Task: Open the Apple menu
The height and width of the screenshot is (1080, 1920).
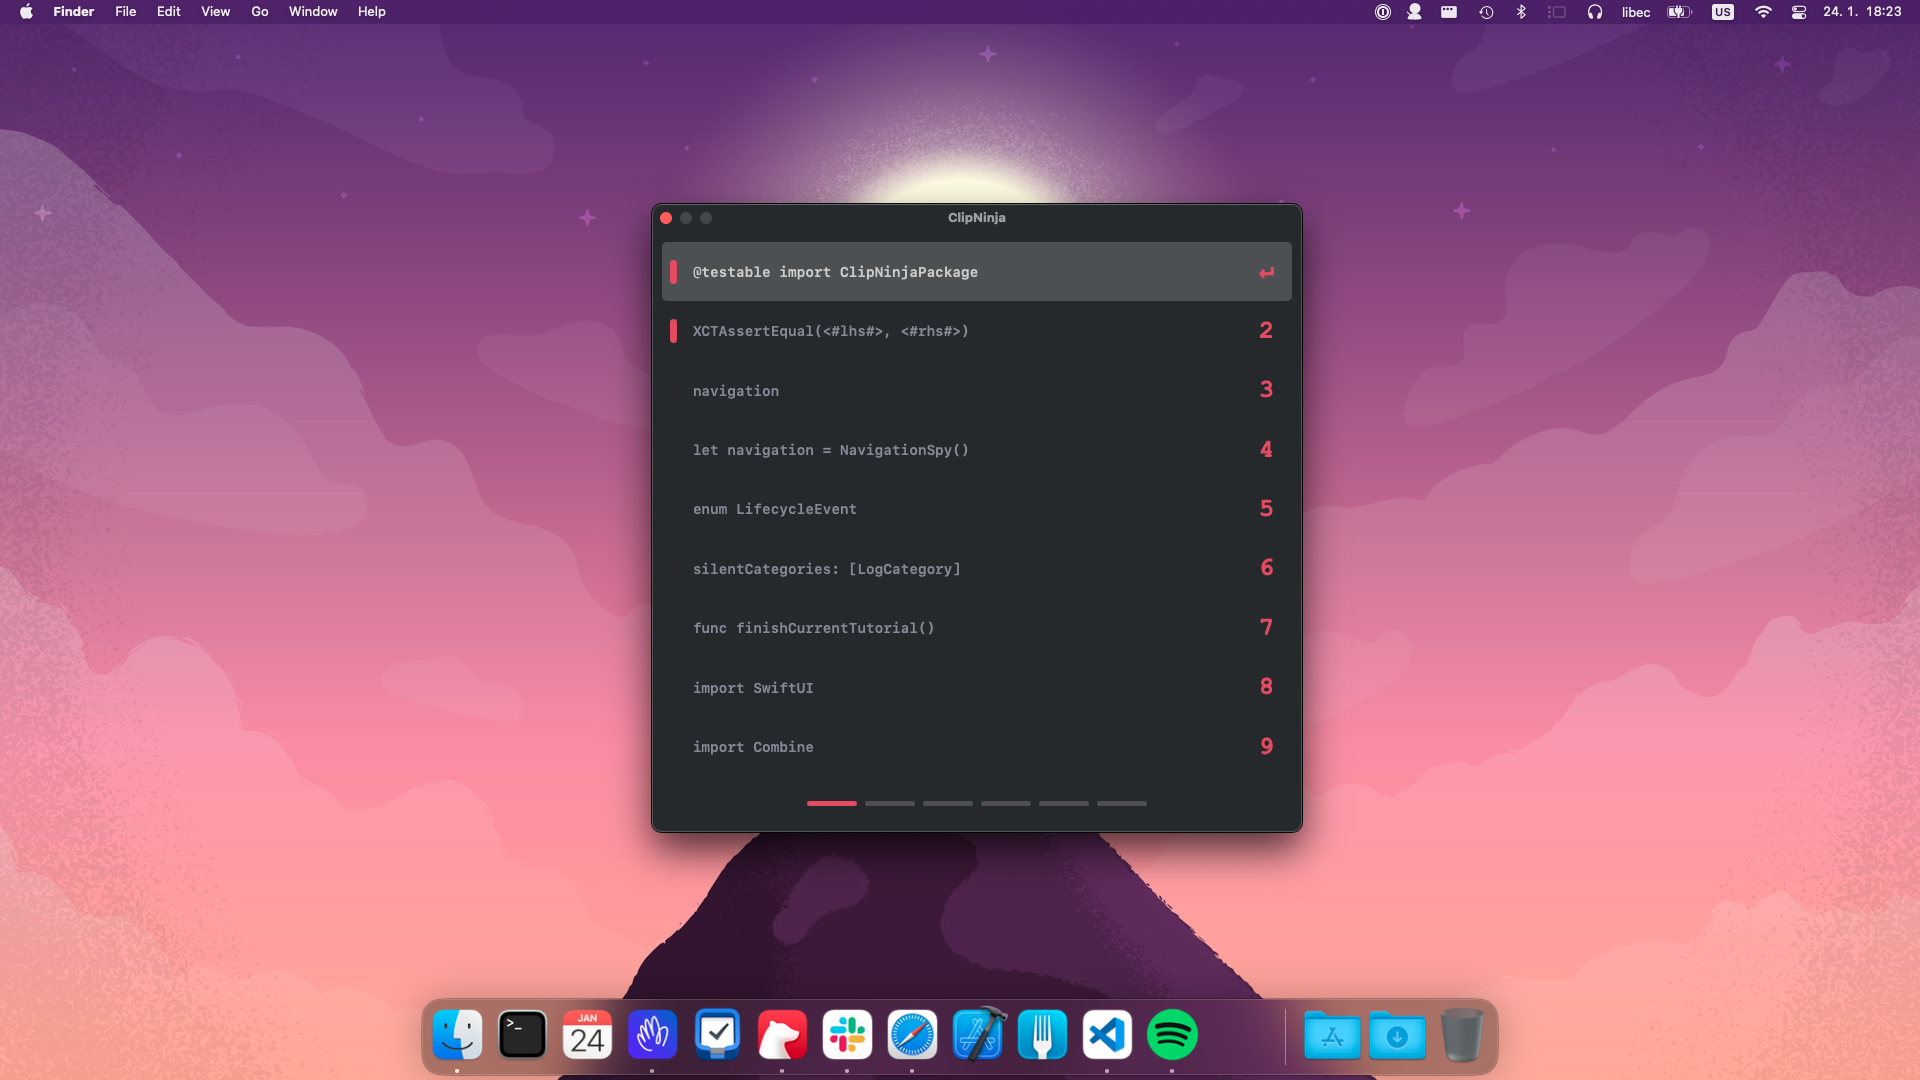Action: click(26, 12)
